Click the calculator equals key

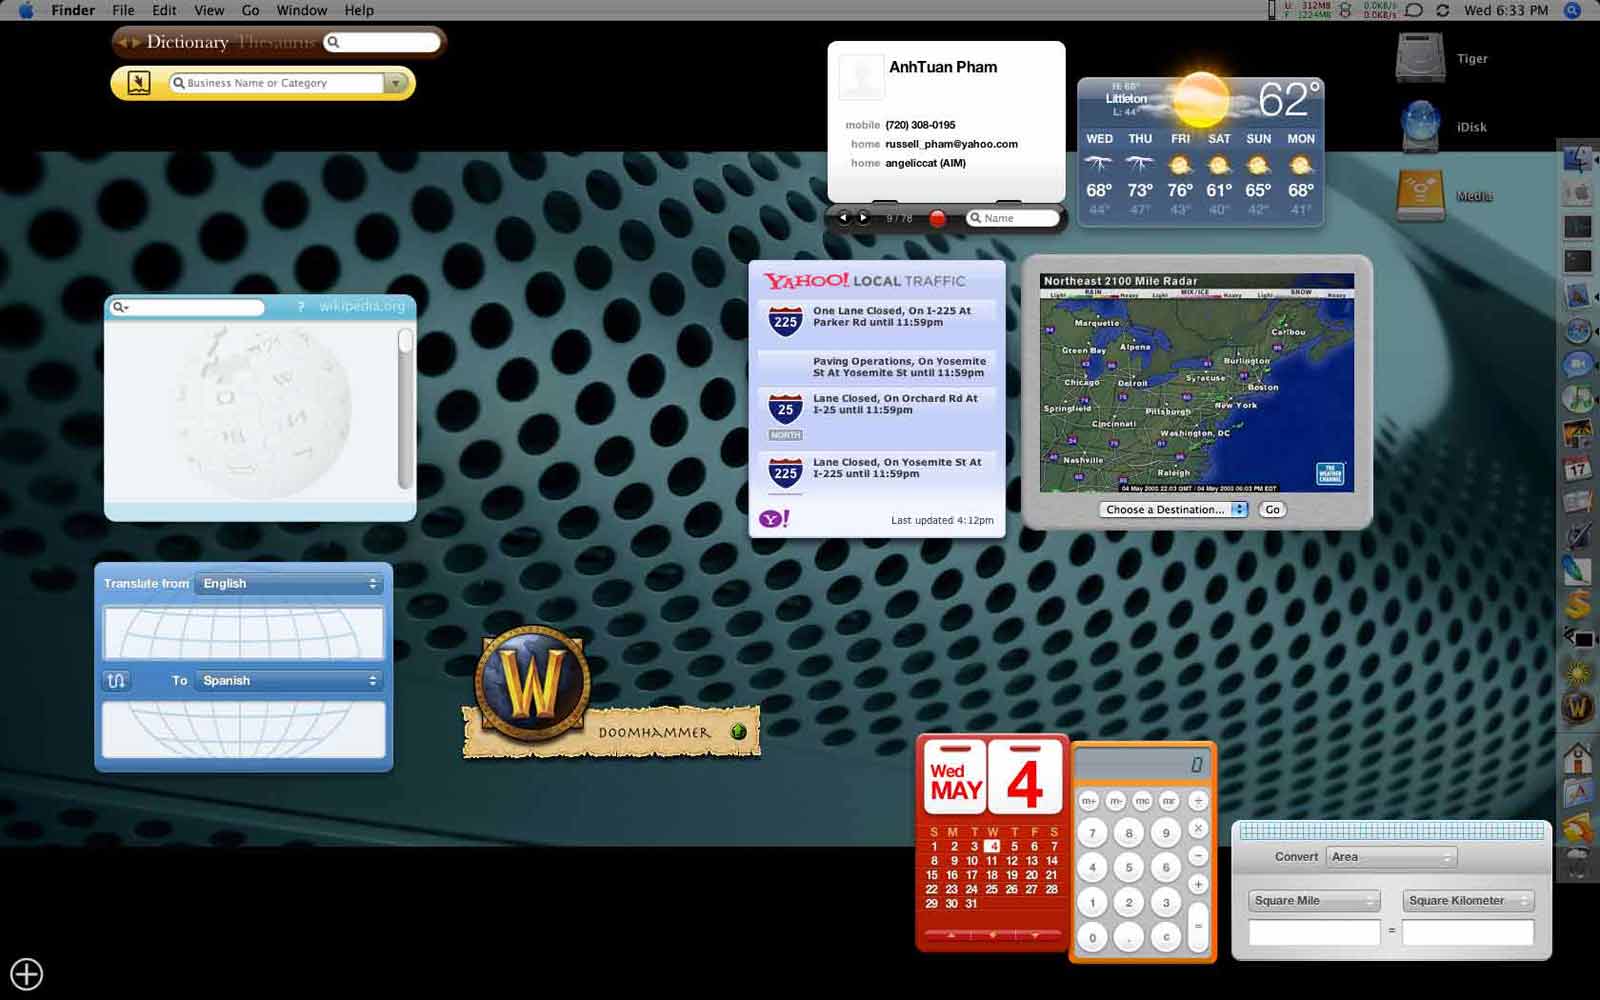(1198, 925)
